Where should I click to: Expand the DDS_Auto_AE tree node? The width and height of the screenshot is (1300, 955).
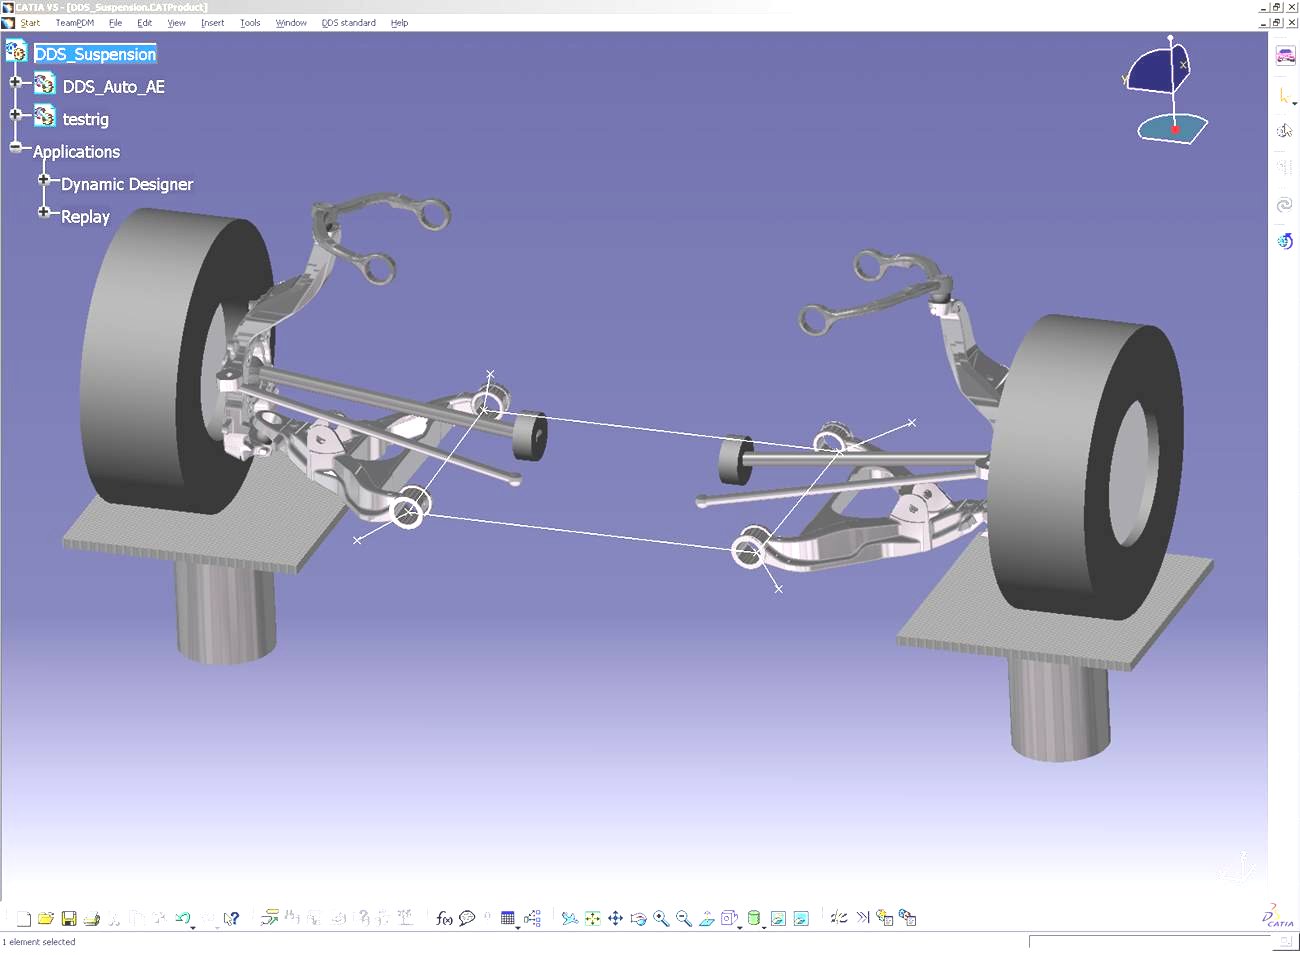click(15, 82)
